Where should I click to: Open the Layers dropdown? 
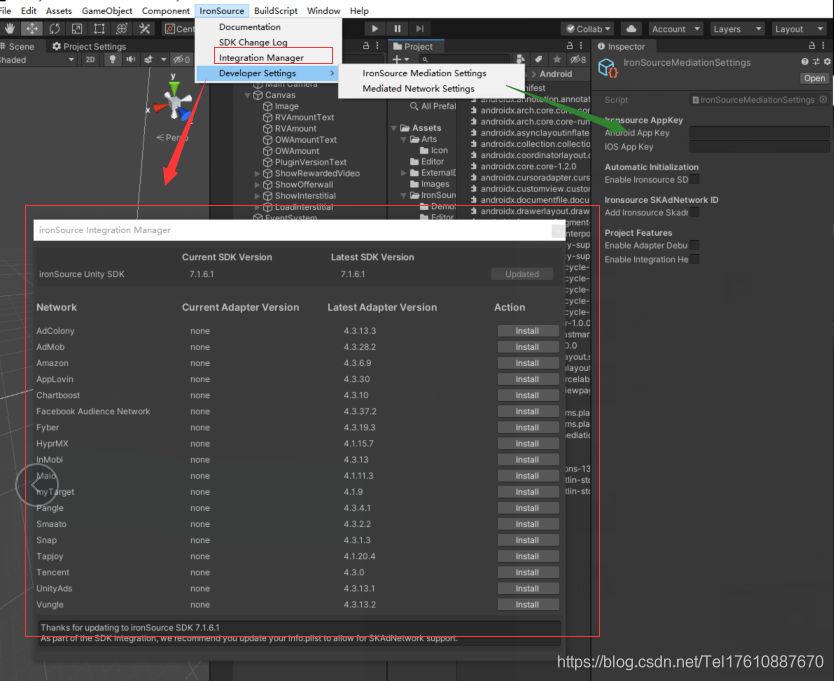737,29
